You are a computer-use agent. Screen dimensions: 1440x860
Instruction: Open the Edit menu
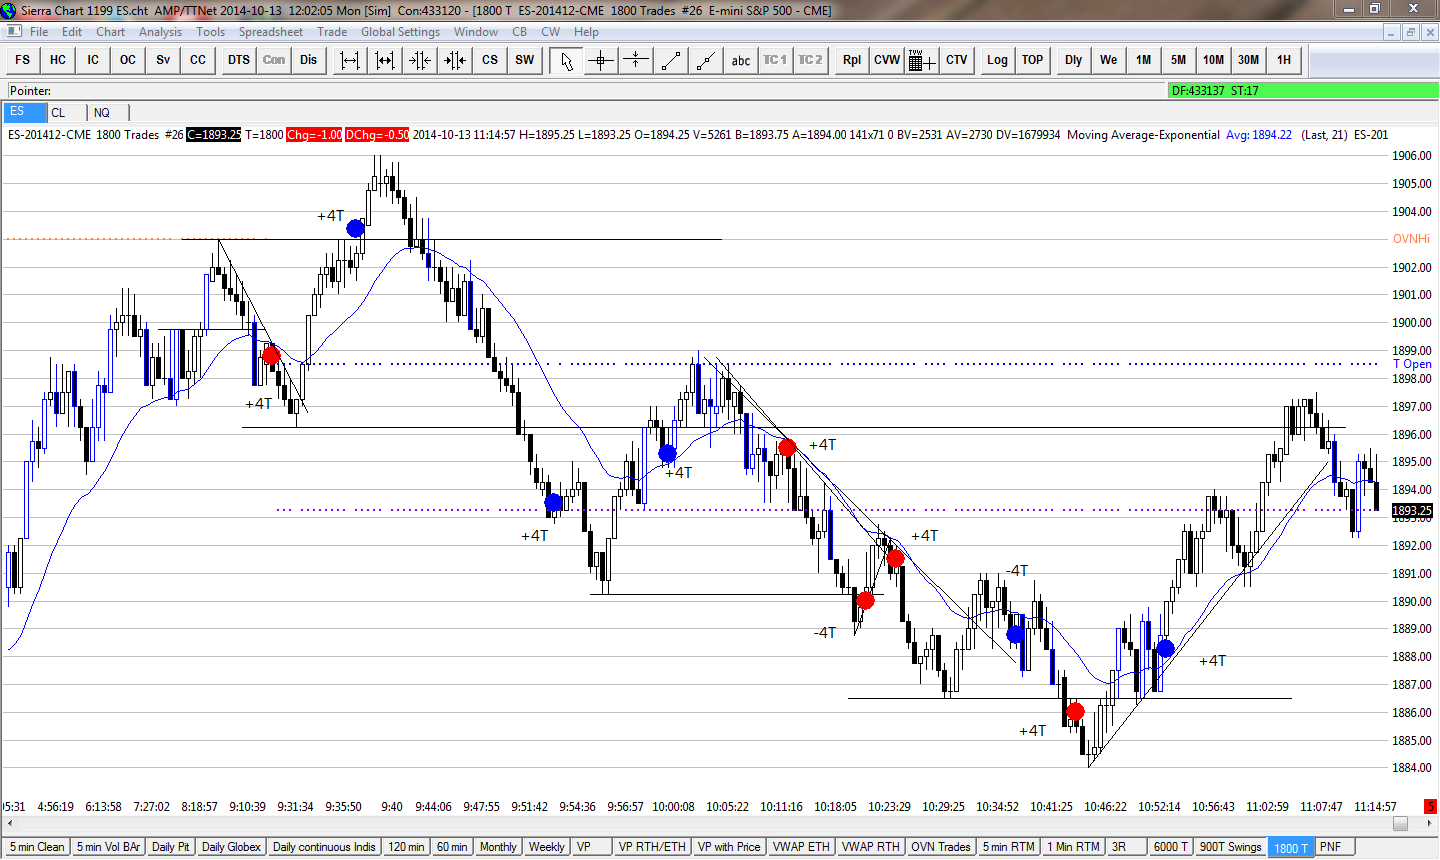[72, 32]
